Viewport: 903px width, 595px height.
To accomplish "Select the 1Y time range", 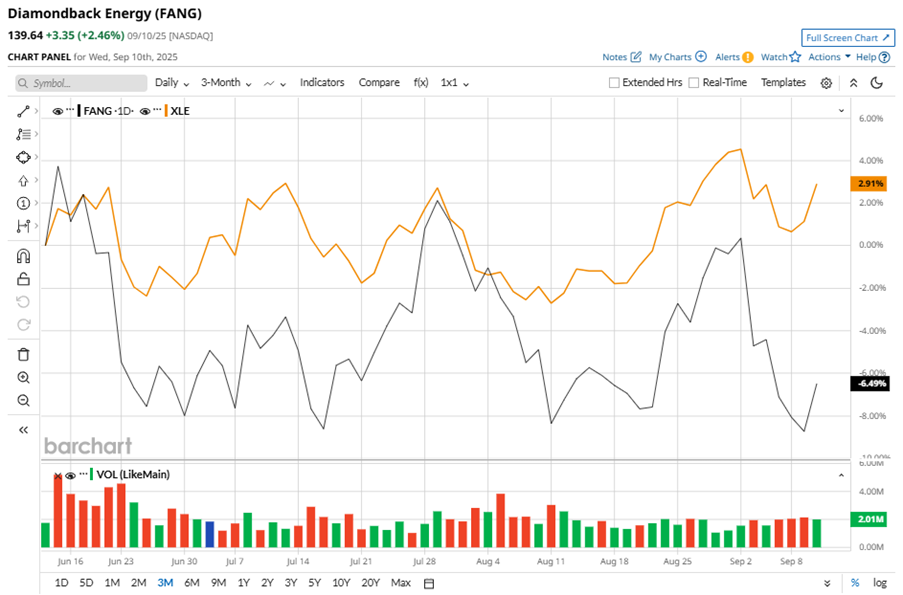I will coord(244,583).
